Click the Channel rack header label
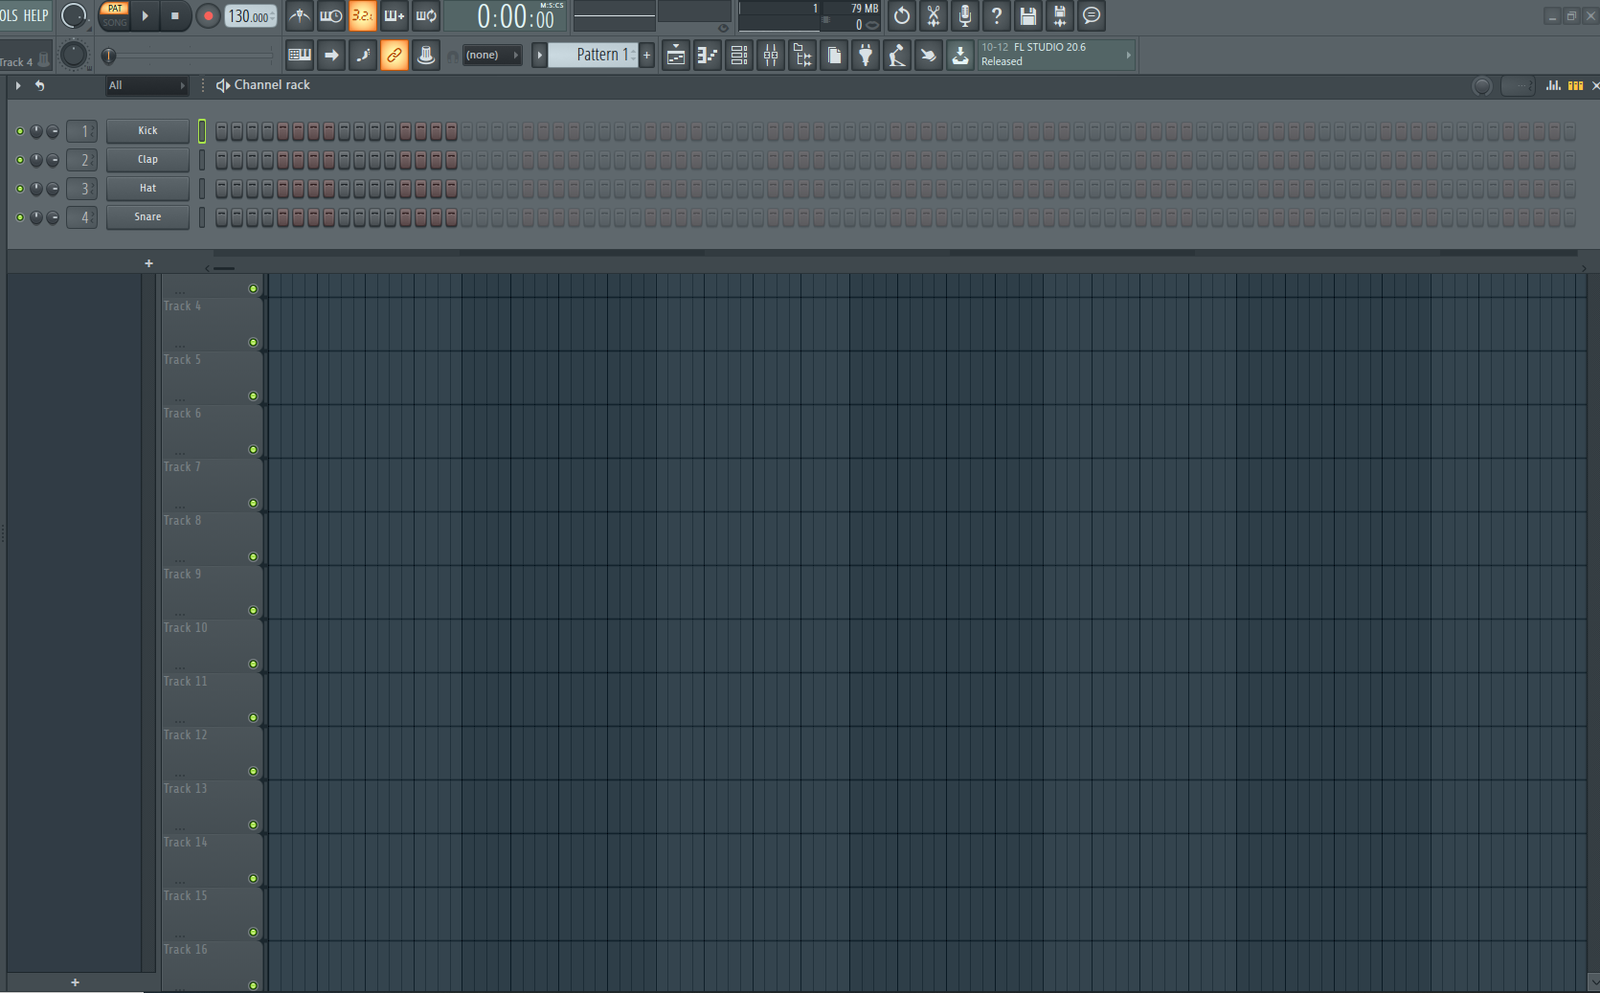The width and height of the screenshot is (1600, 993). coord(271,85)
